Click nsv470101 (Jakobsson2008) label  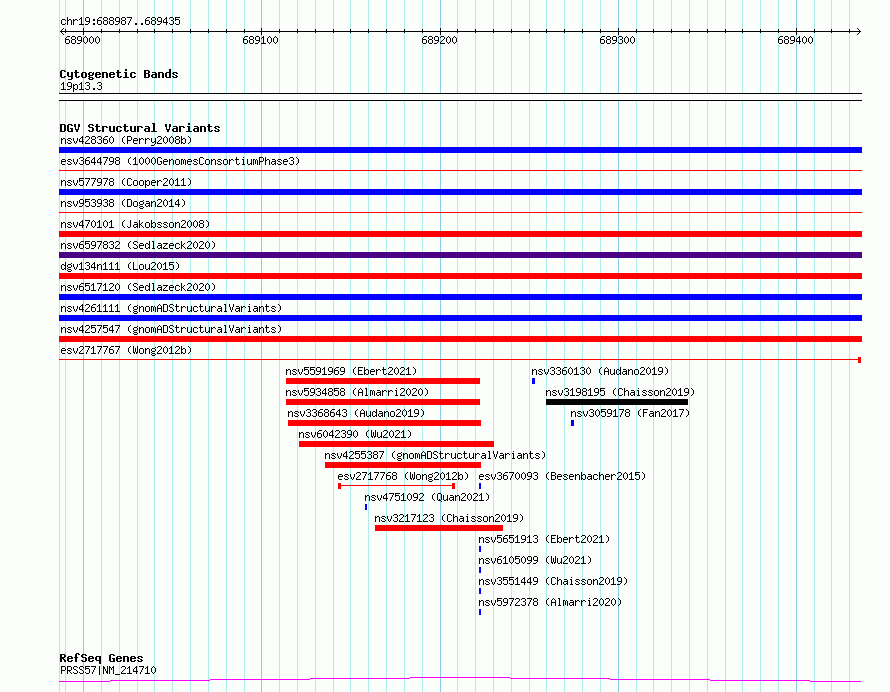click(135, 224)
